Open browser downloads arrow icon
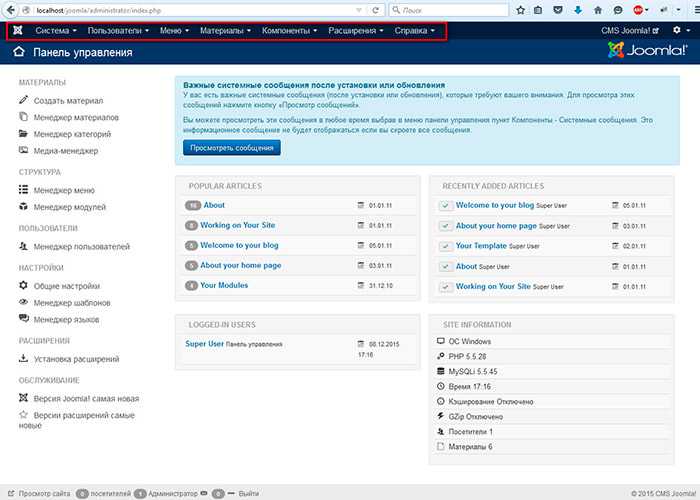 (578, 10)
